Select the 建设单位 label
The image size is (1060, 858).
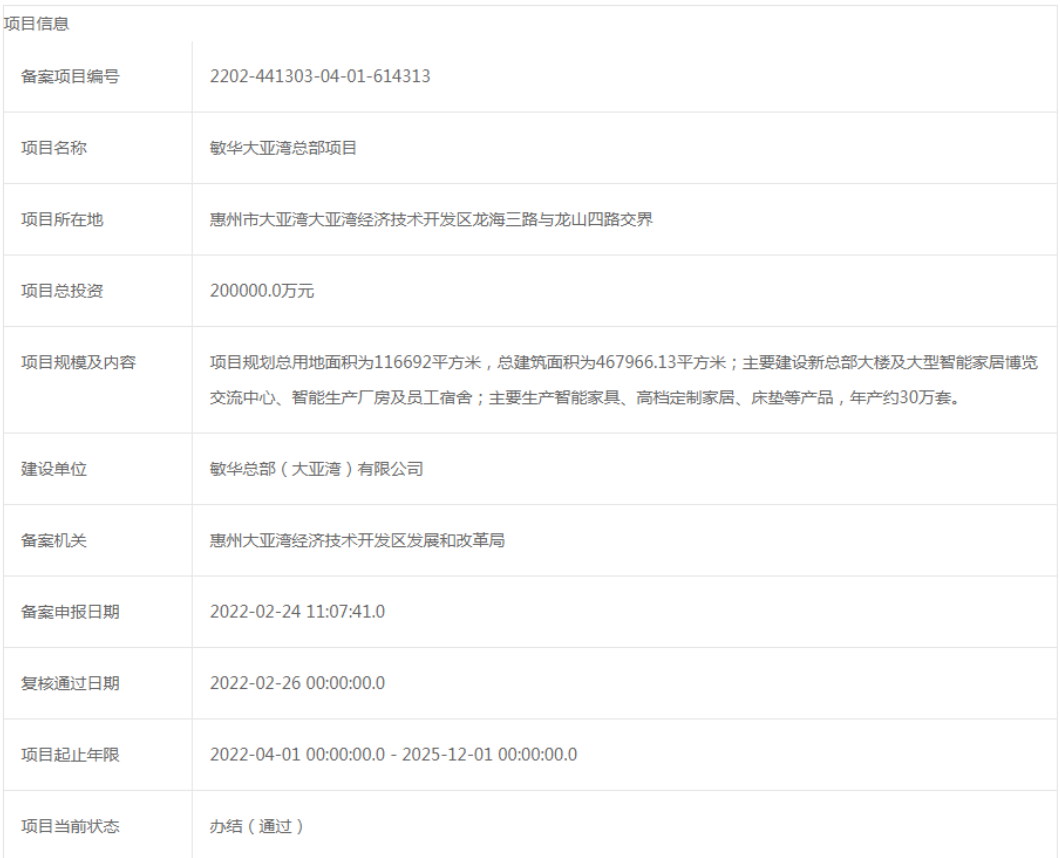point(54,469)
